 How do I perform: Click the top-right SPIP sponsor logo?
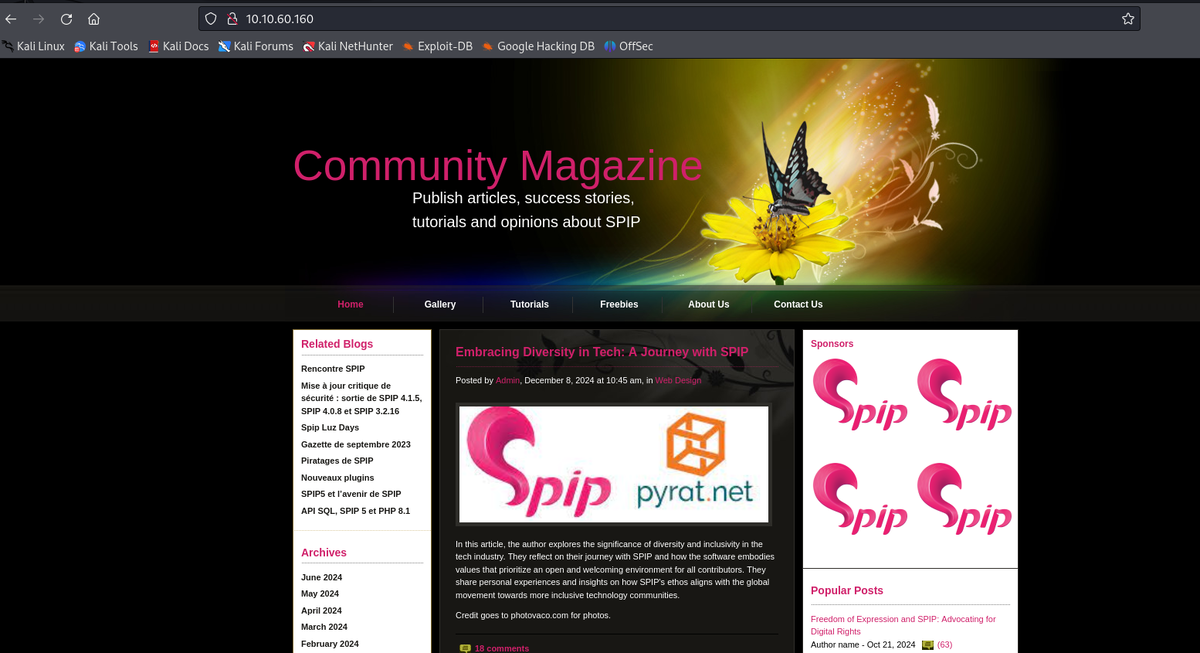tap(964, 394)
